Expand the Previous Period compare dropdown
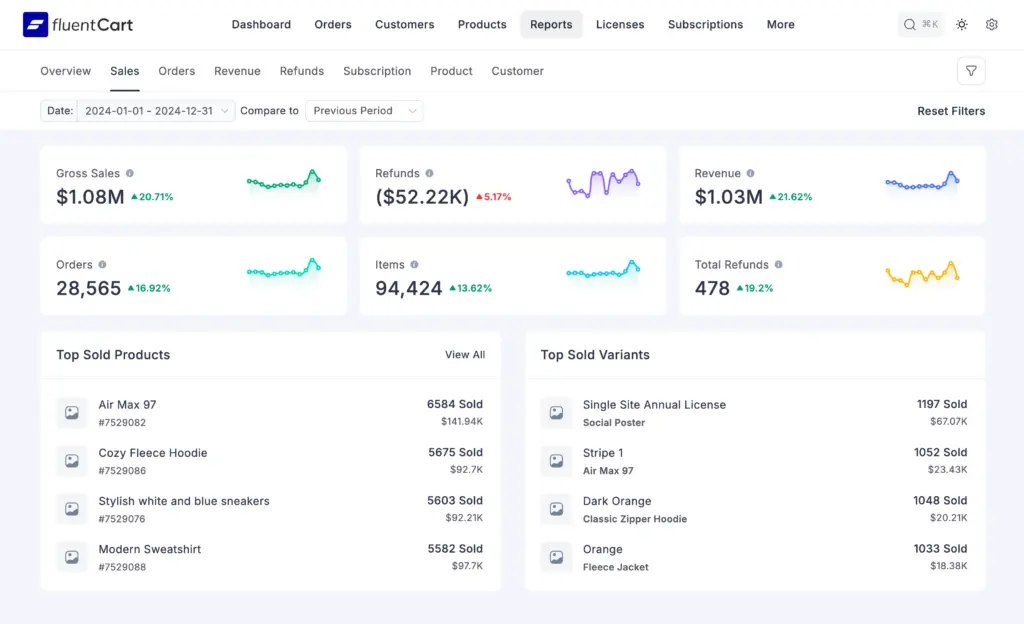Viewport: 1024px width, 624px height. click(364, 111)
